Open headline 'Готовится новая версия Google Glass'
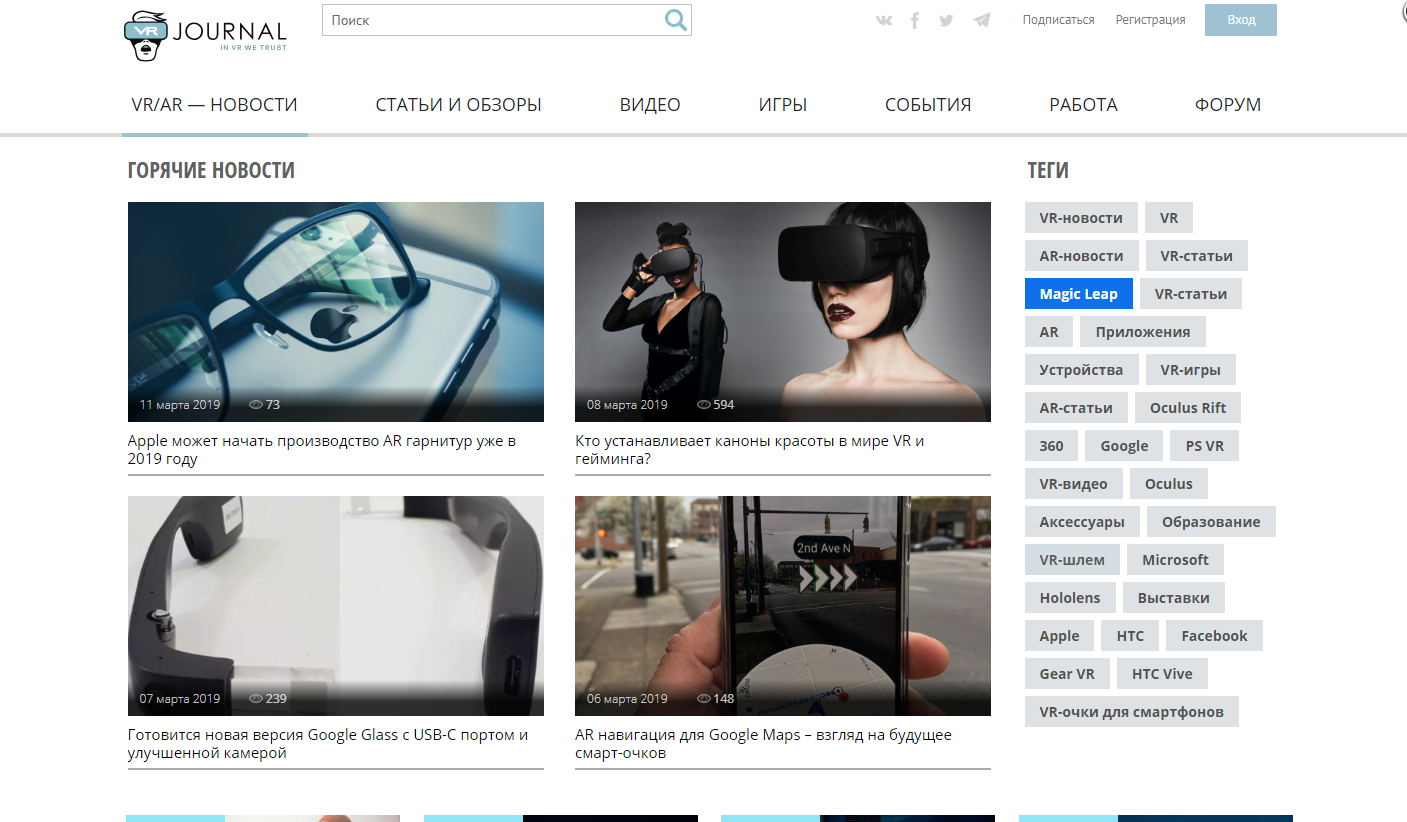Viewport: 1407px width, 822px height. tap(328, 744)
